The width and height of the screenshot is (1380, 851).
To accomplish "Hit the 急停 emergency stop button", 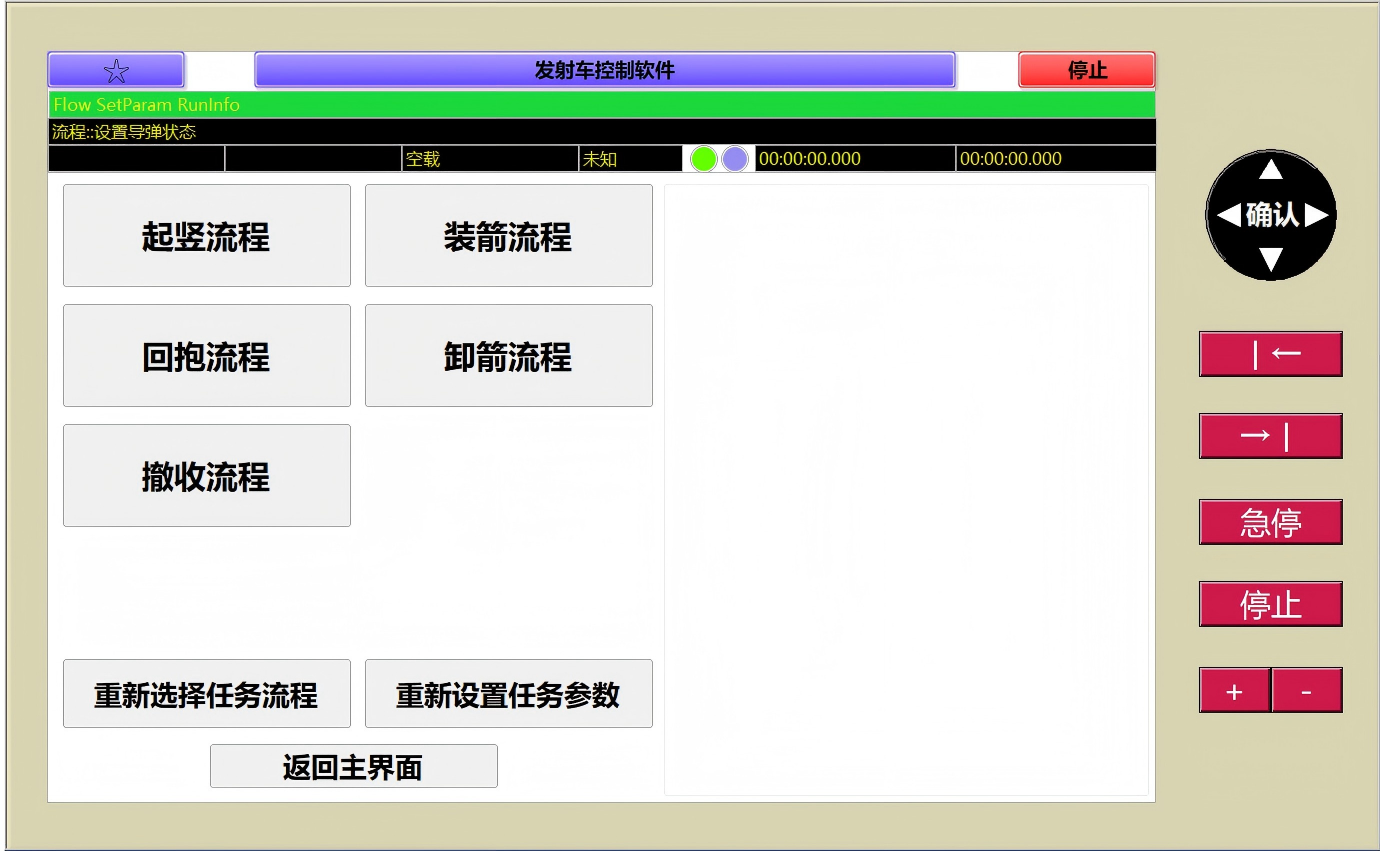I will coord(1270,522).
